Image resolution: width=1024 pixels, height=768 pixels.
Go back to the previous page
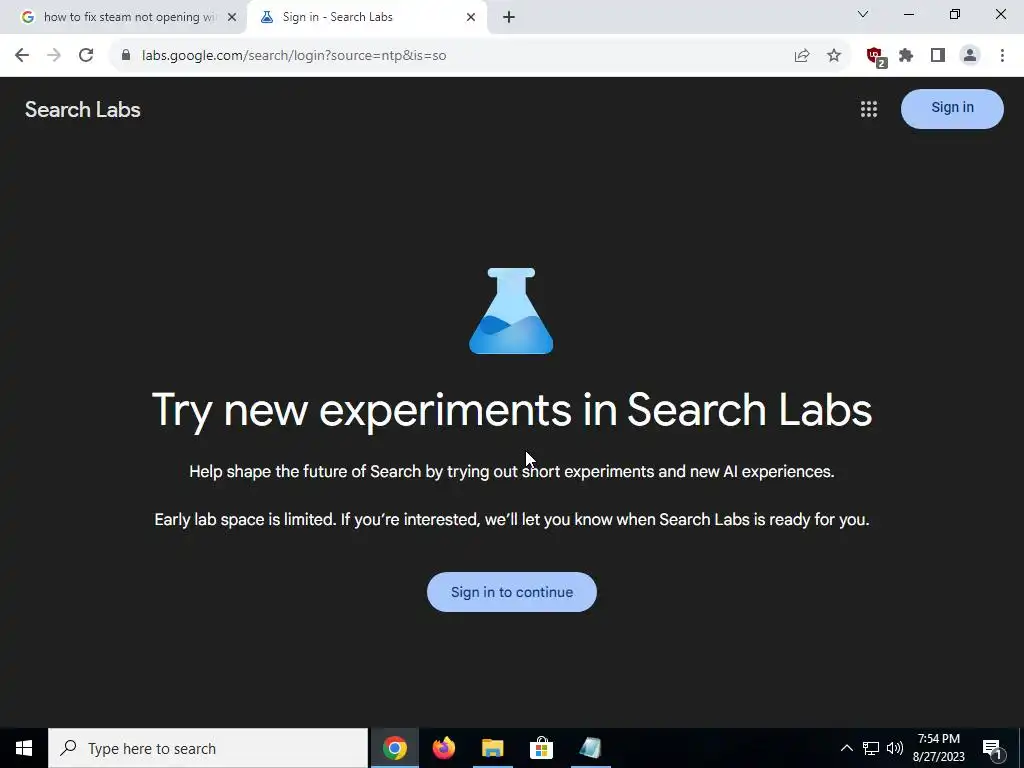22,56
